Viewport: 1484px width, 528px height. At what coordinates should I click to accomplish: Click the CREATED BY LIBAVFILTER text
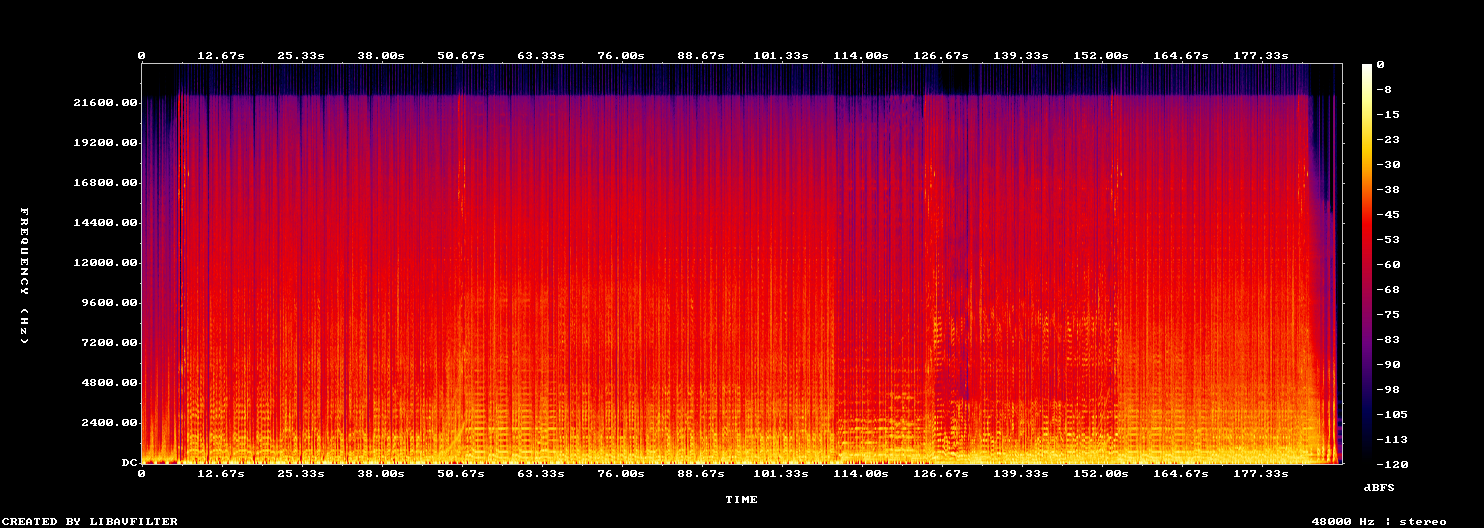[90, 521]
